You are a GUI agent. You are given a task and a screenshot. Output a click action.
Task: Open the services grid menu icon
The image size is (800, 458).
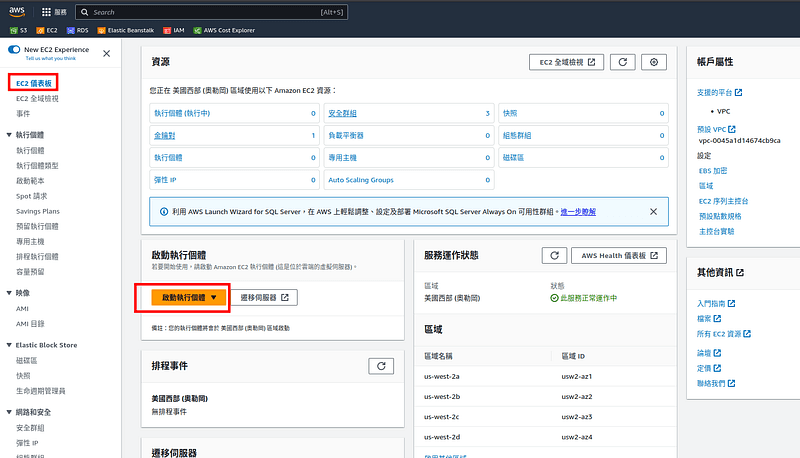pos(46,12)
